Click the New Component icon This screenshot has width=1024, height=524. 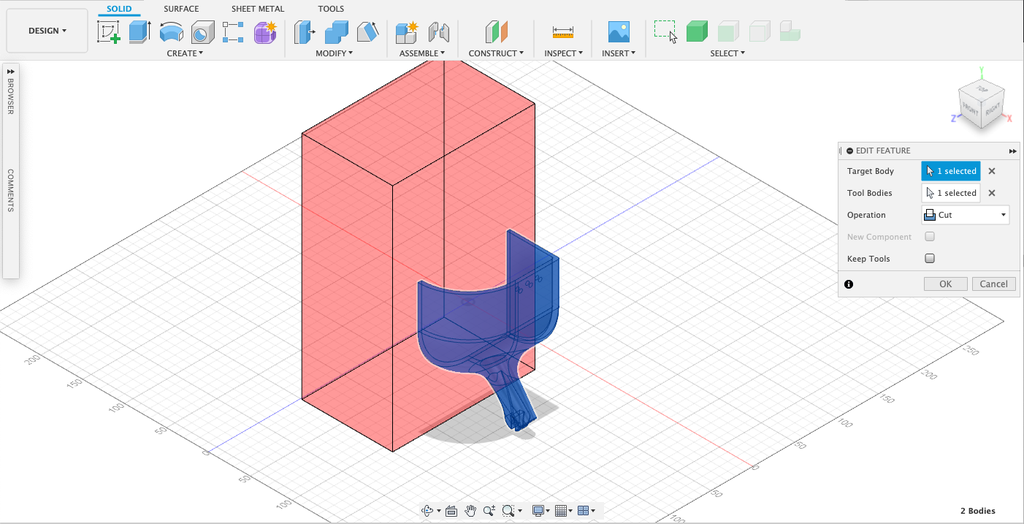(x=407, y=32)
